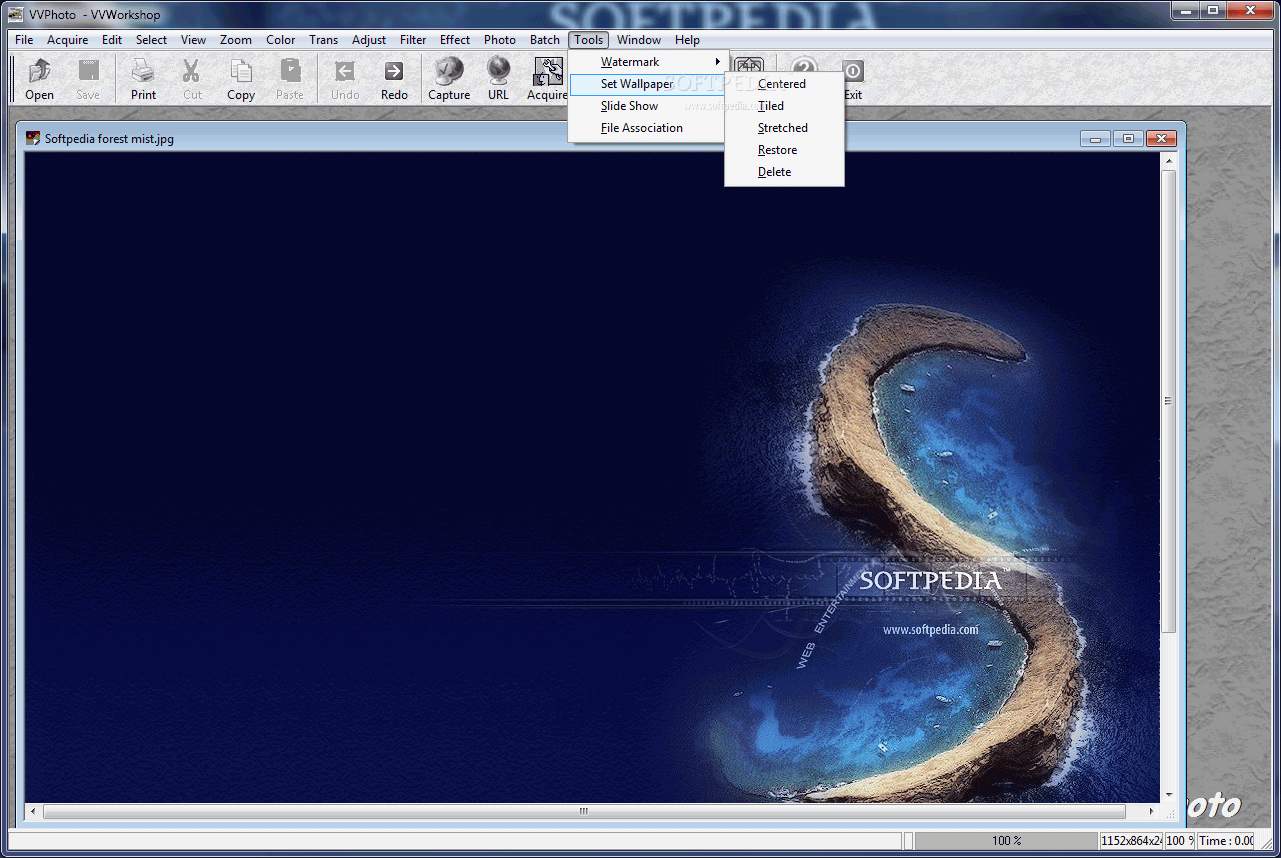
Task: Maximize the Softpedia forest mist.jpg child window
Action: (x=1128, y=139)
